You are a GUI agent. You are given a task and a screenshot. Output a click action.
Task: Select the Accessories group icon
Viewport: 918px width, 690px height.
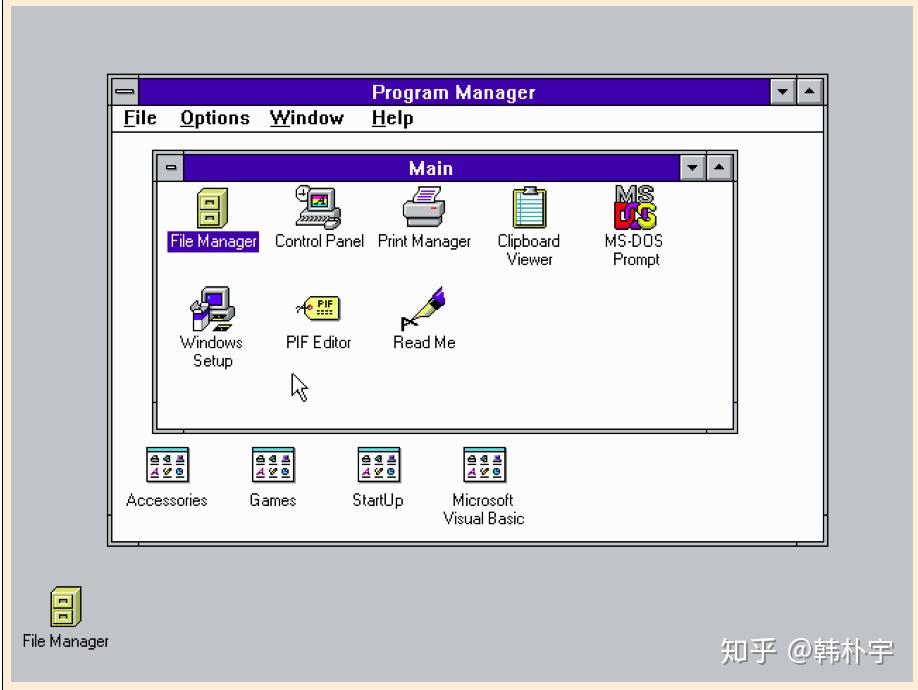click(166, 464)
